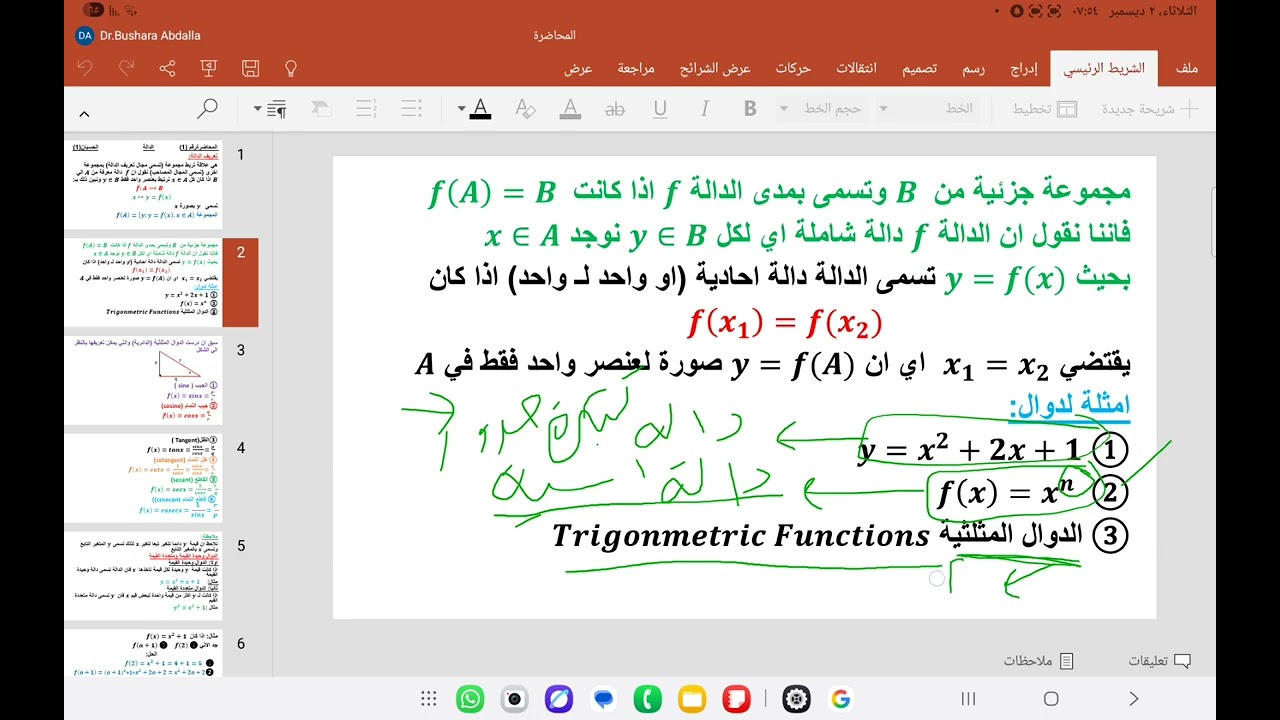Viewport: 1280px width, 720px height.
Task: Click the Undo arrow icon
Action: click(x=85, y=68)
